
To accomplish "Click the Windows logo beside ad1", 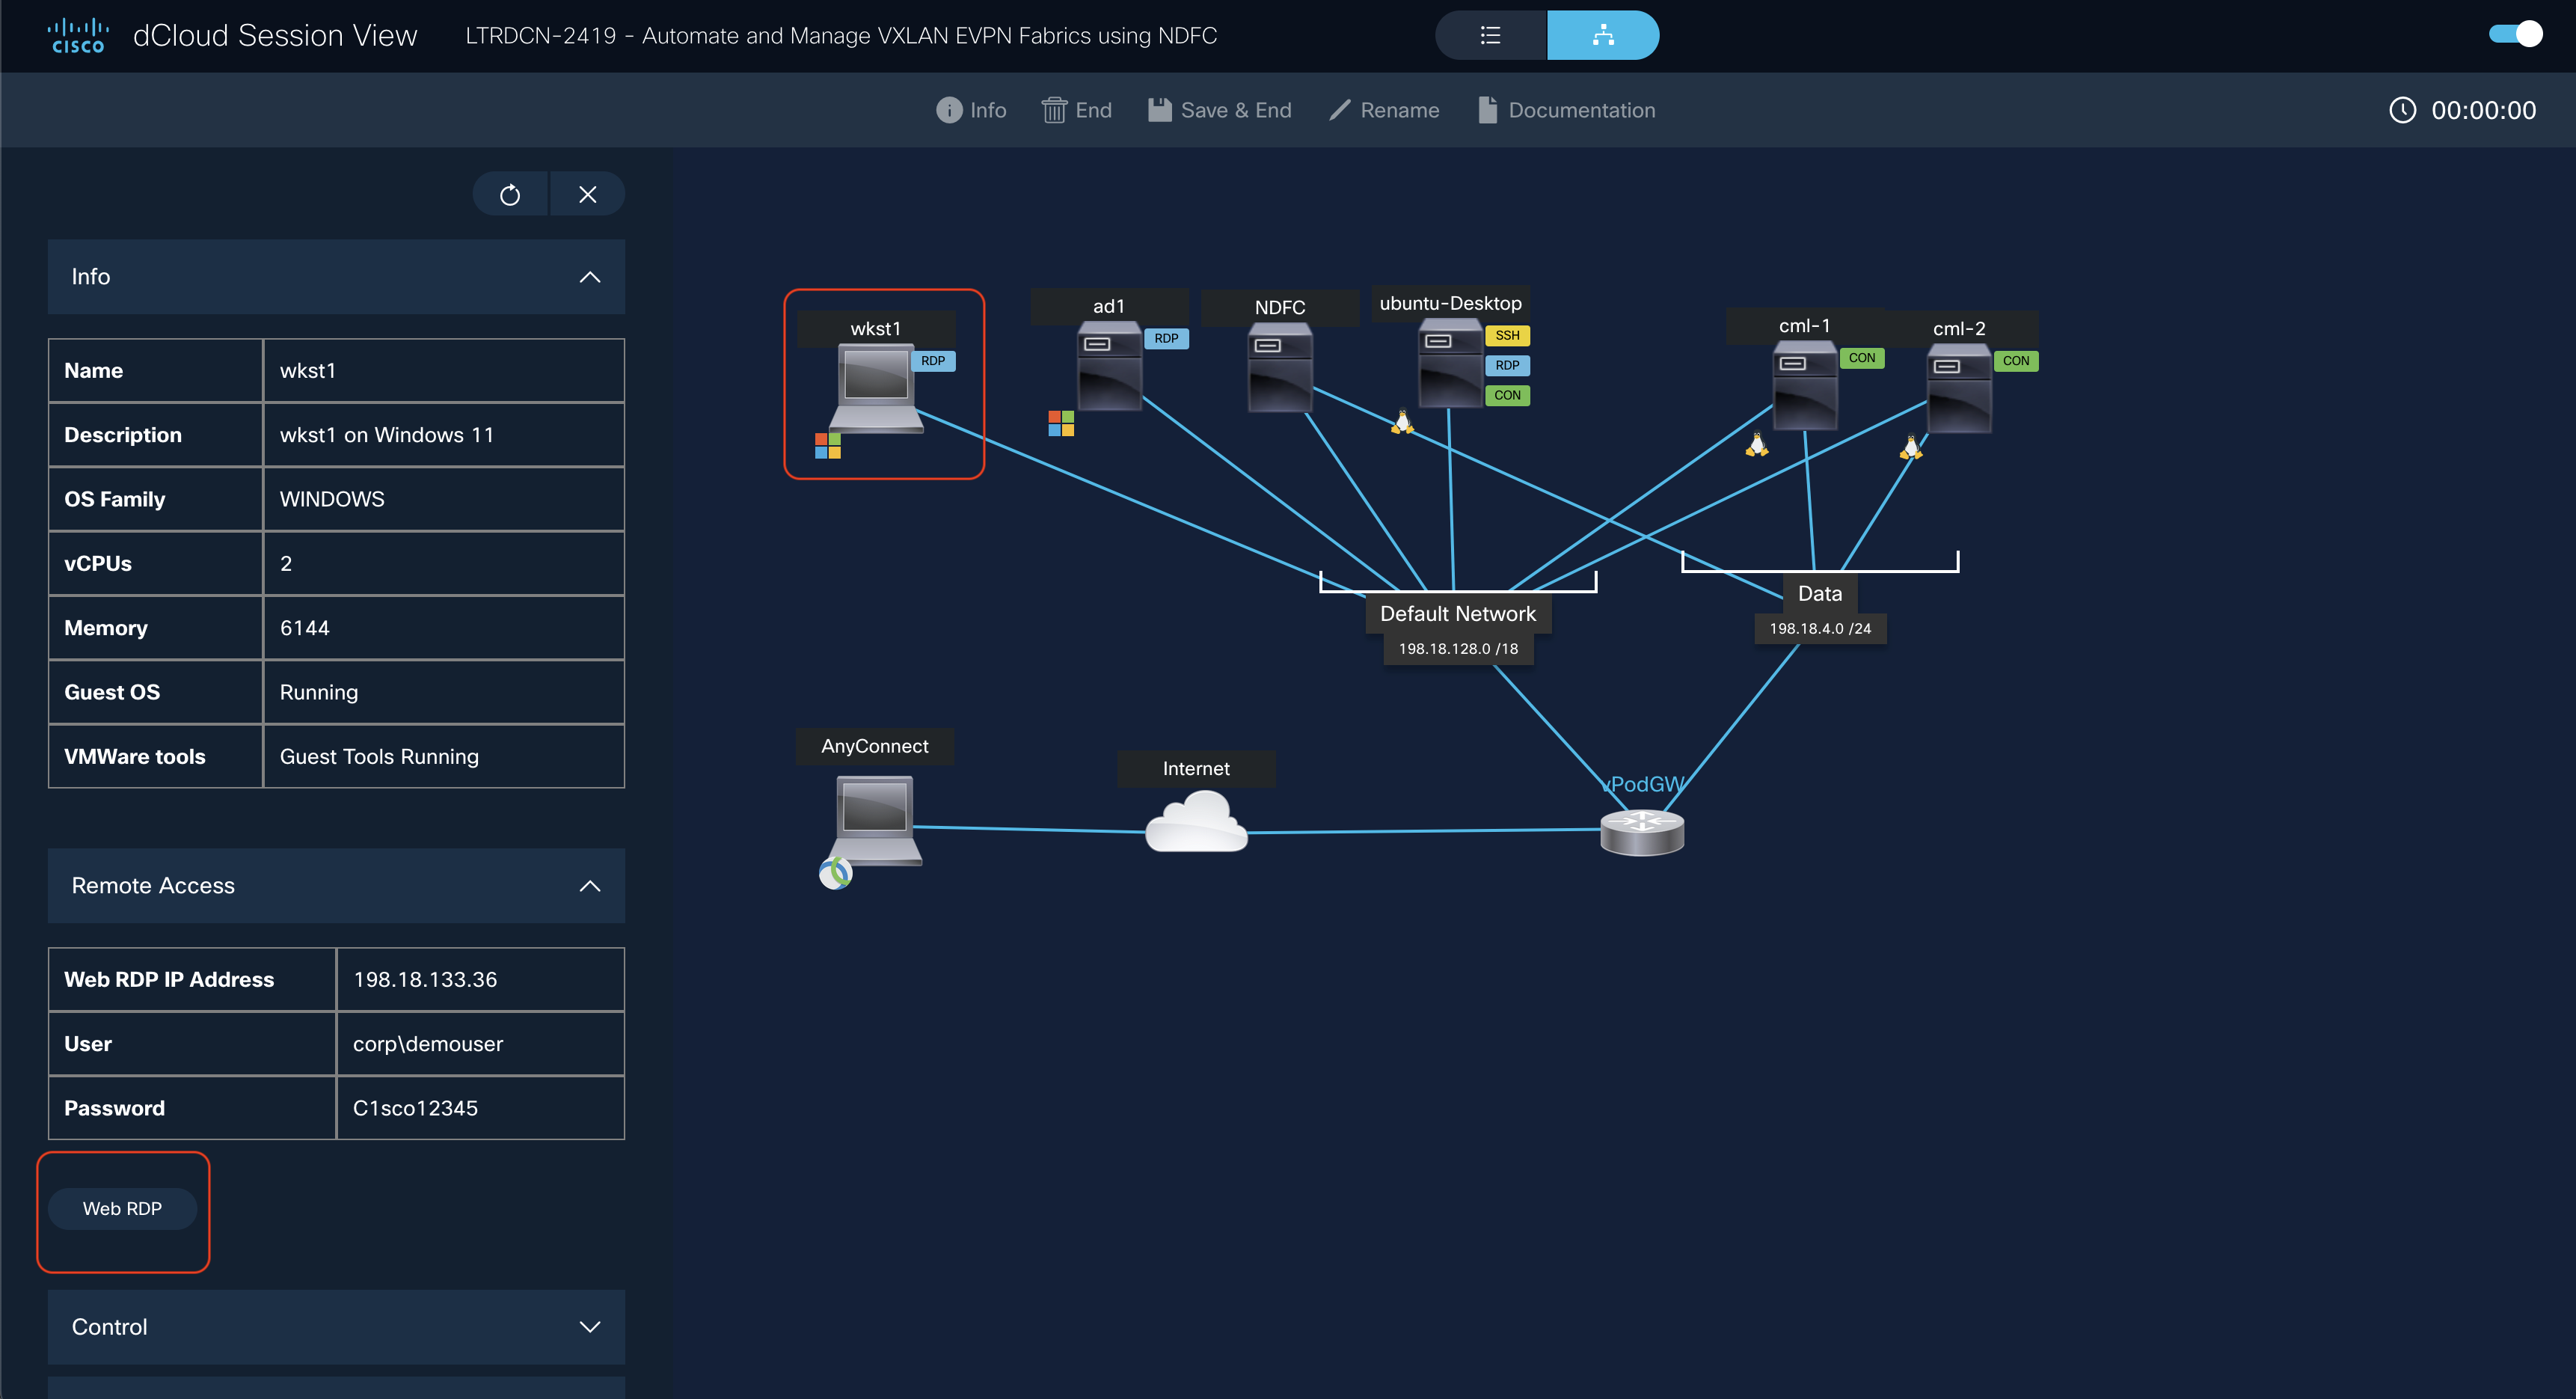I will 1061,424.
